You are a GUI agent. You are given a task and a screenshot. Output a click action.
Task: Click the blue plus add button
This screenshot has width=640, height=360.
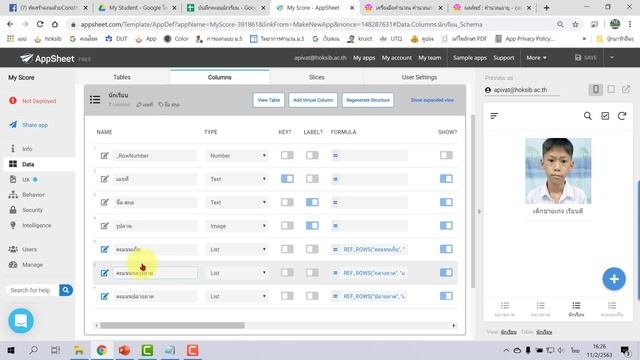tap(614, 279)
